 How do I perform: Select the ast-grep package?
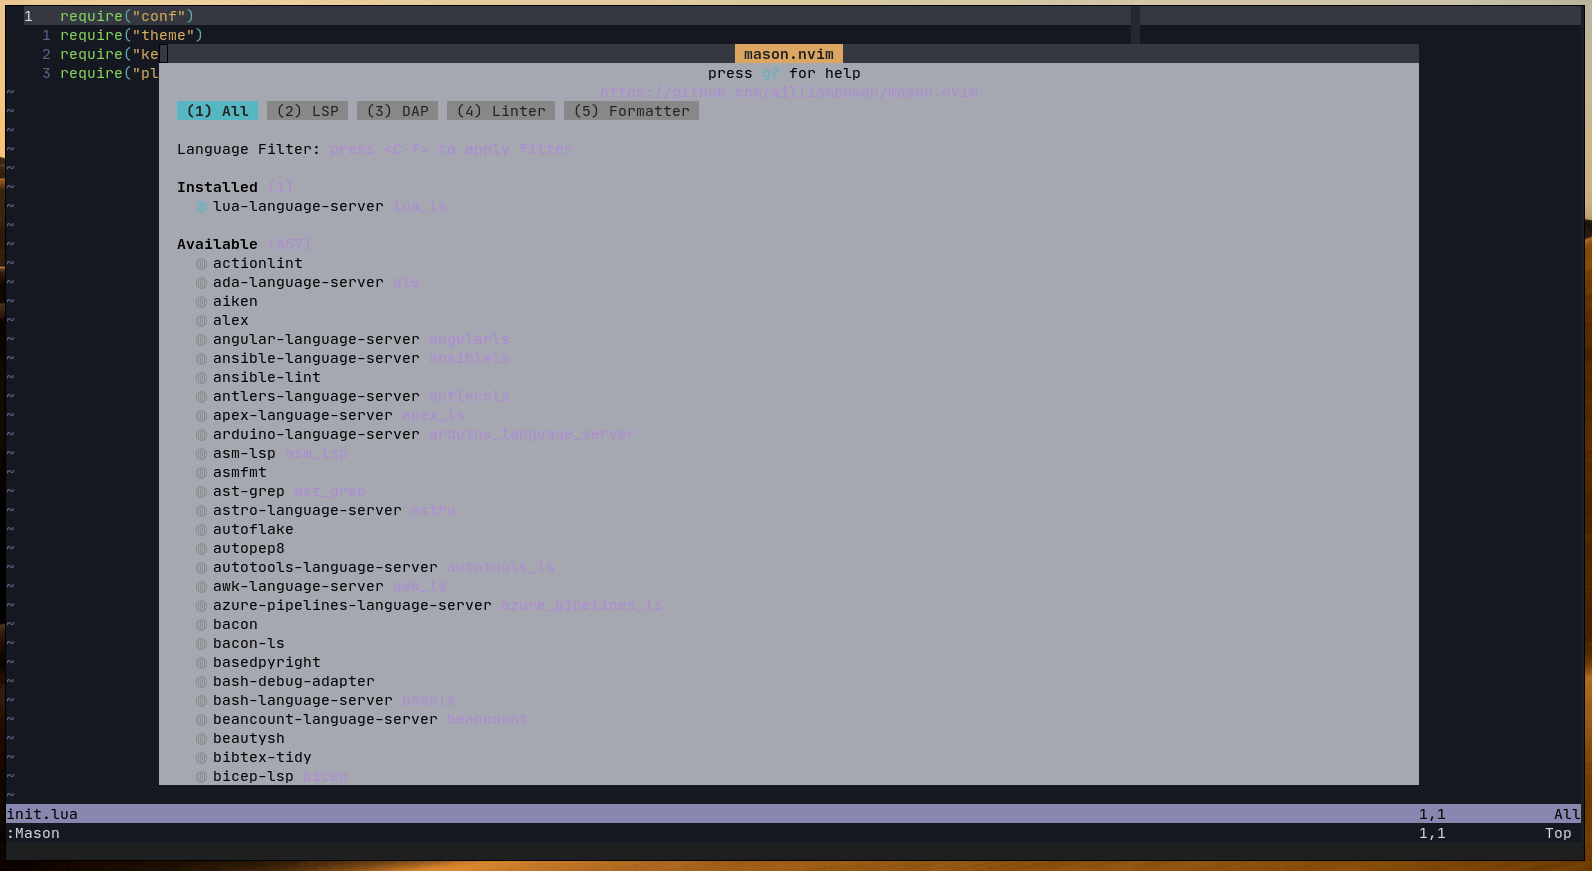coord(249,491)
